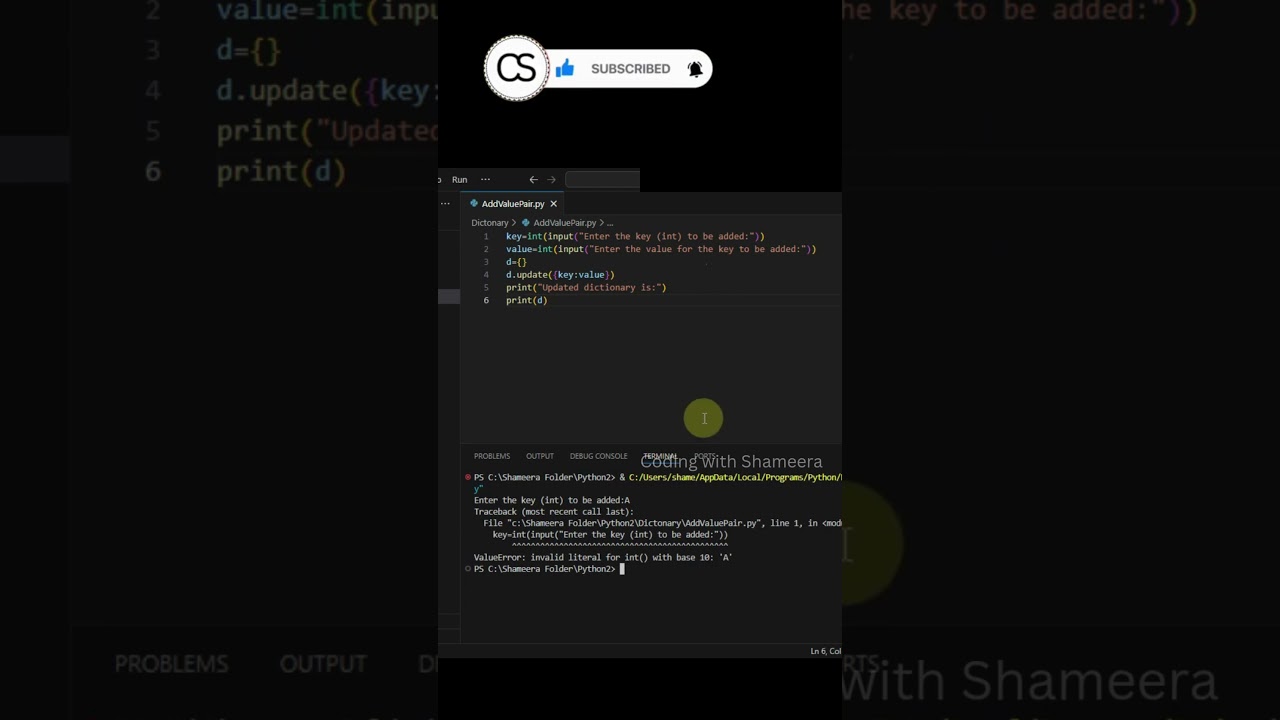Image resolution: width=1280 pixels, height=720 pixels.
Task: Click the notification bell icon
Action: pyautogui.click(x=695, y=69)
